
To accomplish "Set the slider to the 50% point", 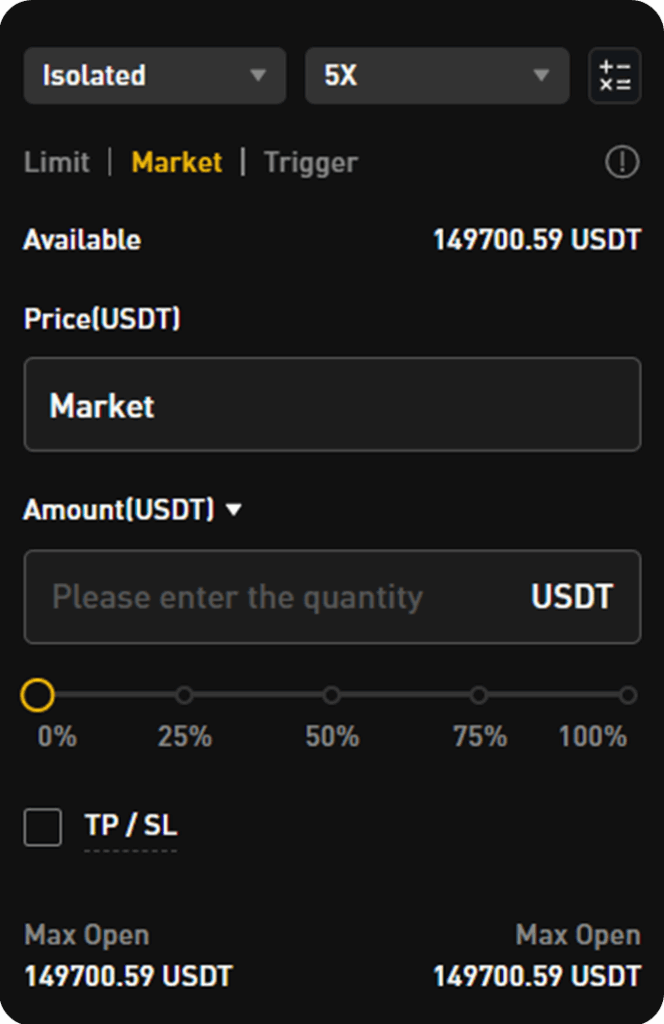I will coord(332,695).
